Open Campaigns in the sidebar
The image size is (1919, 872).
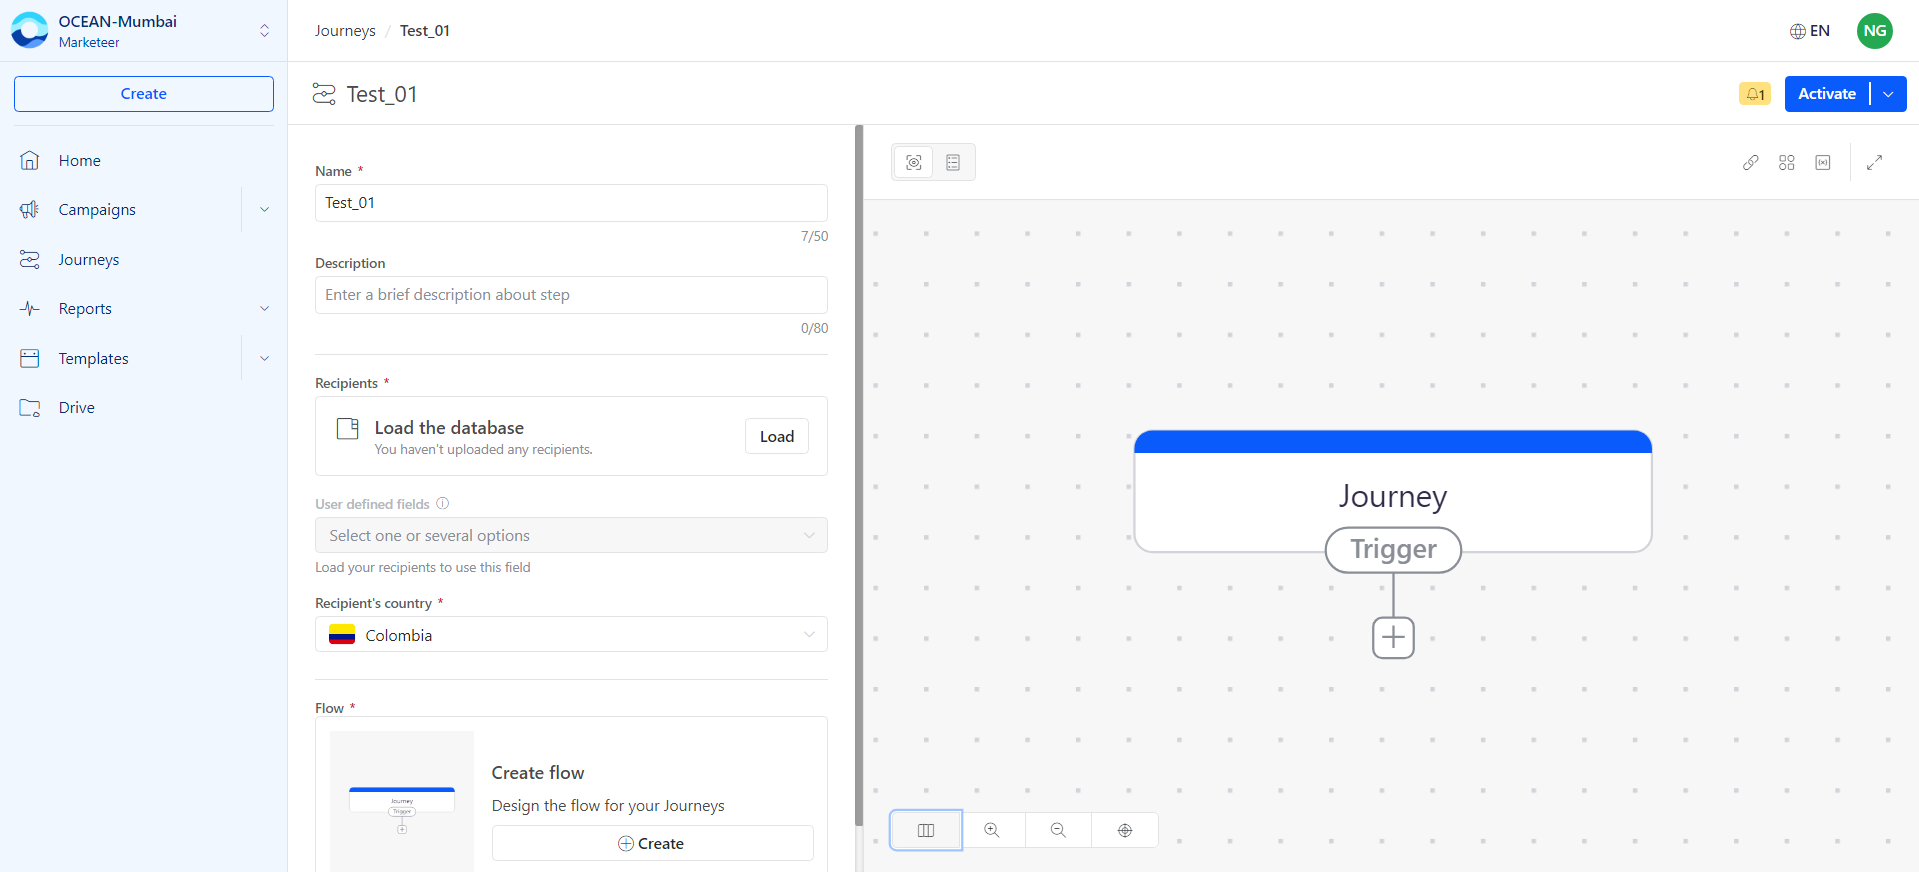click(97, 209)
